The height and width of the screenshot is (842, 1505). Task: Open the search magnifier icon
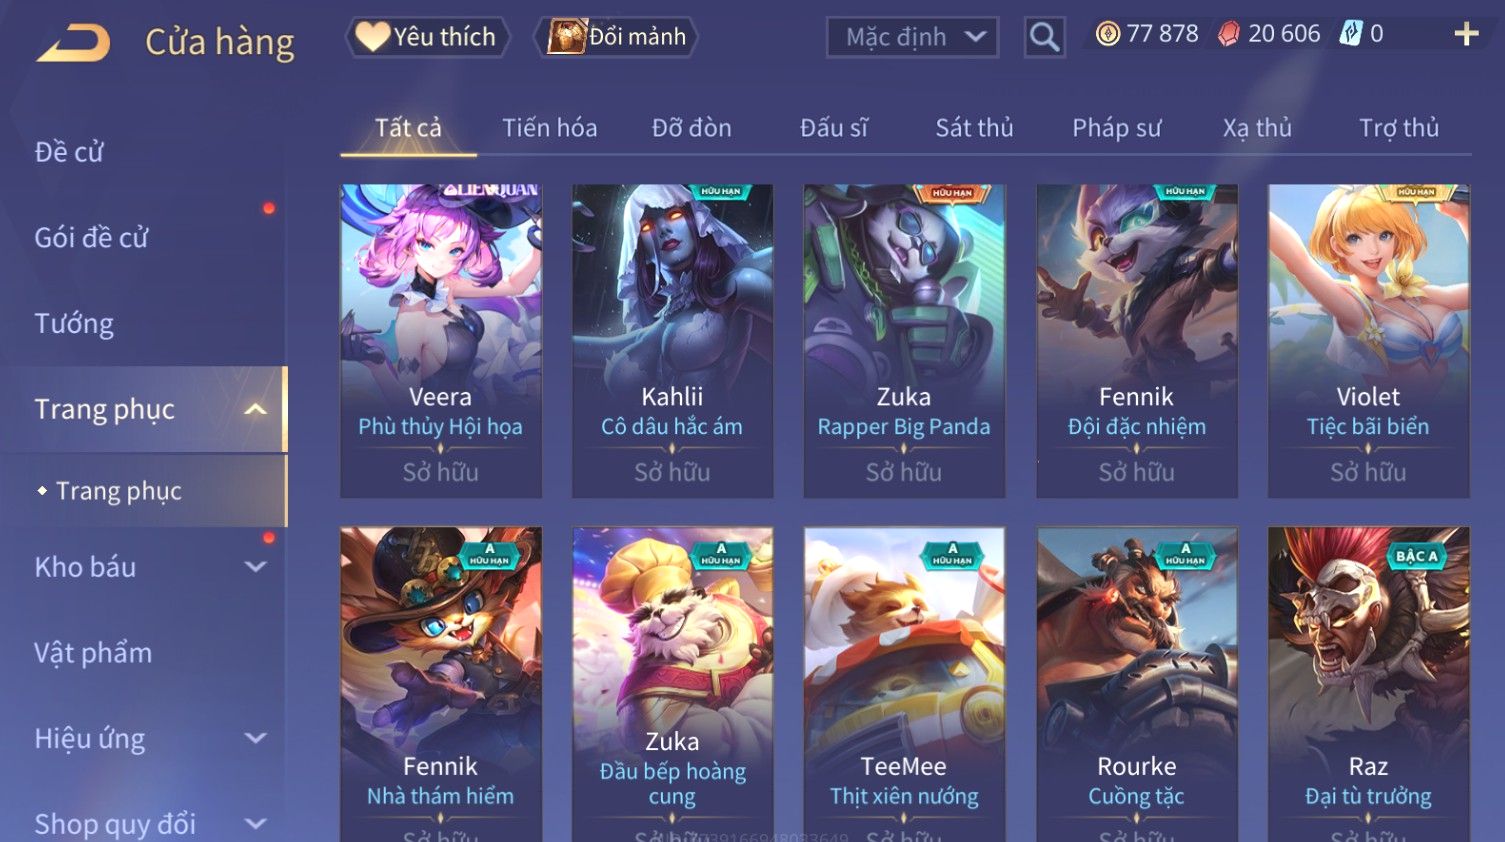[x=1044, y=37]
